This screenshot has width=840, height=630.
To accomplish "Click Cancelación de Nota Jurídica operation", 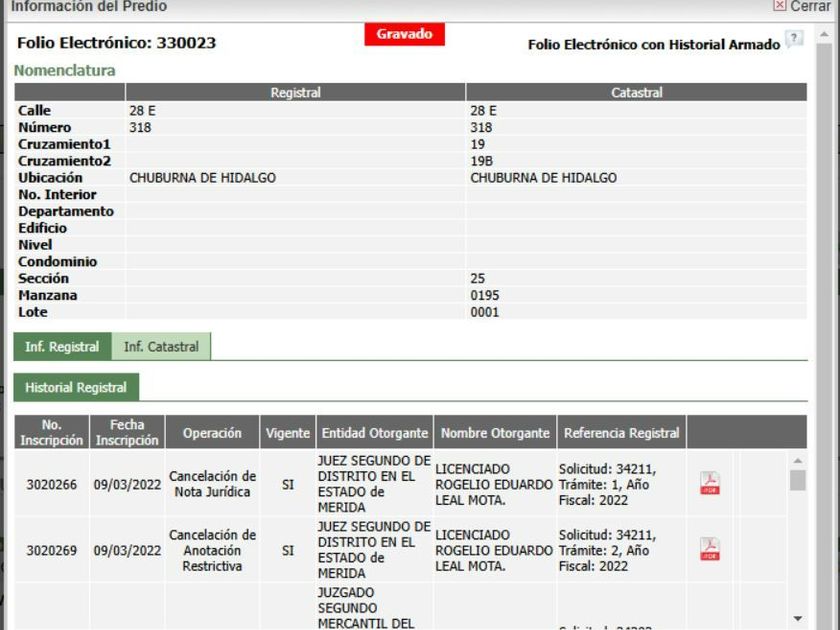I will [x=212, y=484].
